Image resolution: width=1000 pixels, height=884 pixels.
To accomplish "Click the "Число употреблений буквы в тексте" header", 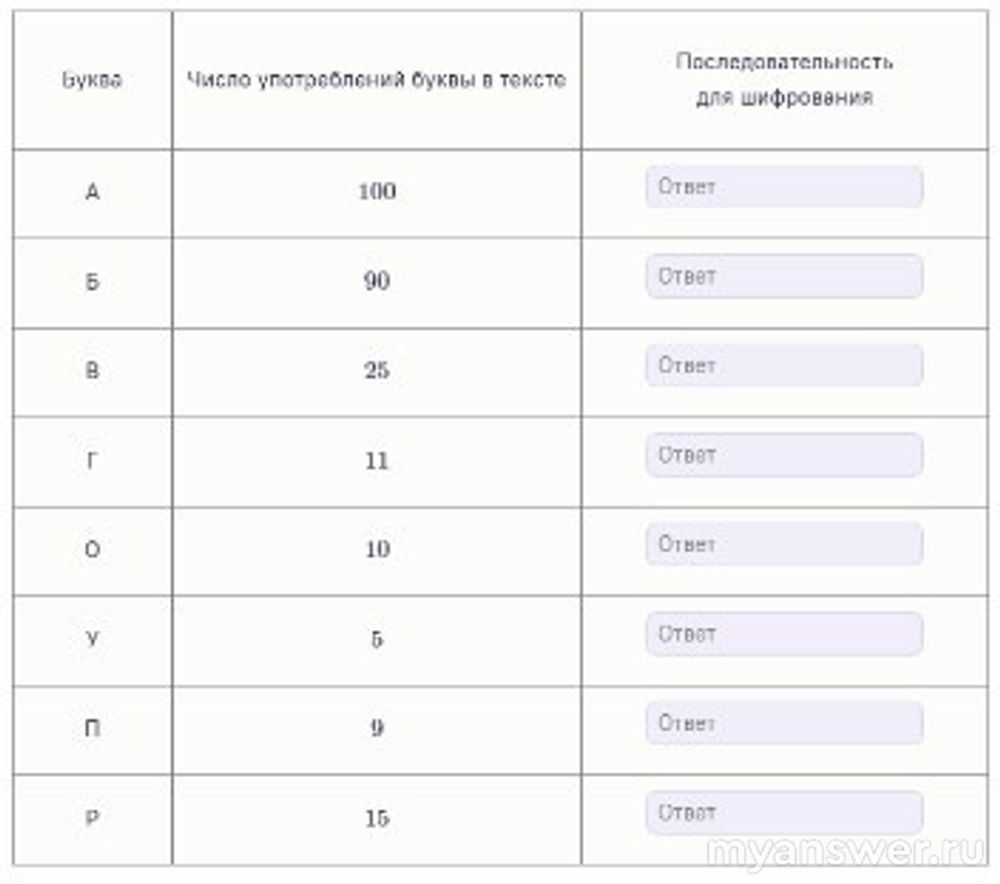I will 376,81.
